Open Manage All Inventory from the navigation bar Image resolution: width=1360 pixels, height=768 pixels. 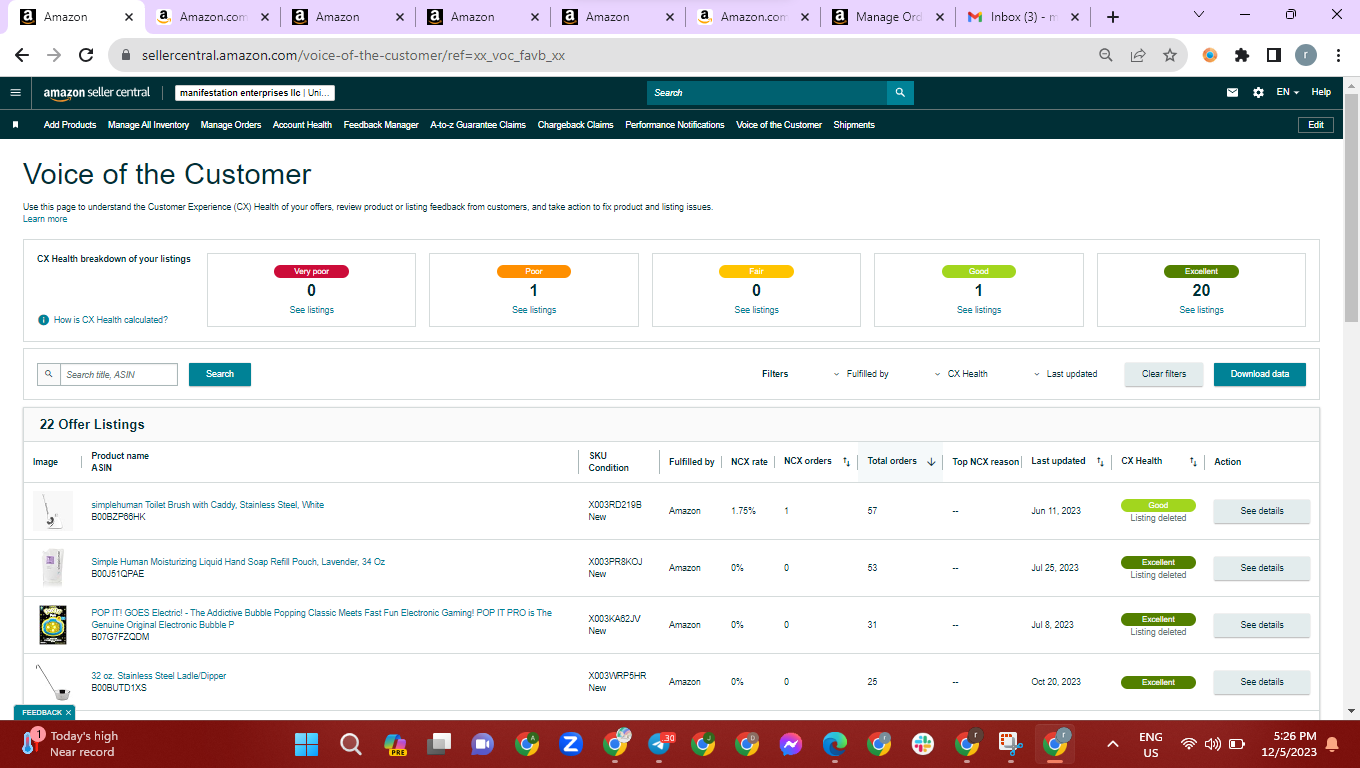click(148, 125)
